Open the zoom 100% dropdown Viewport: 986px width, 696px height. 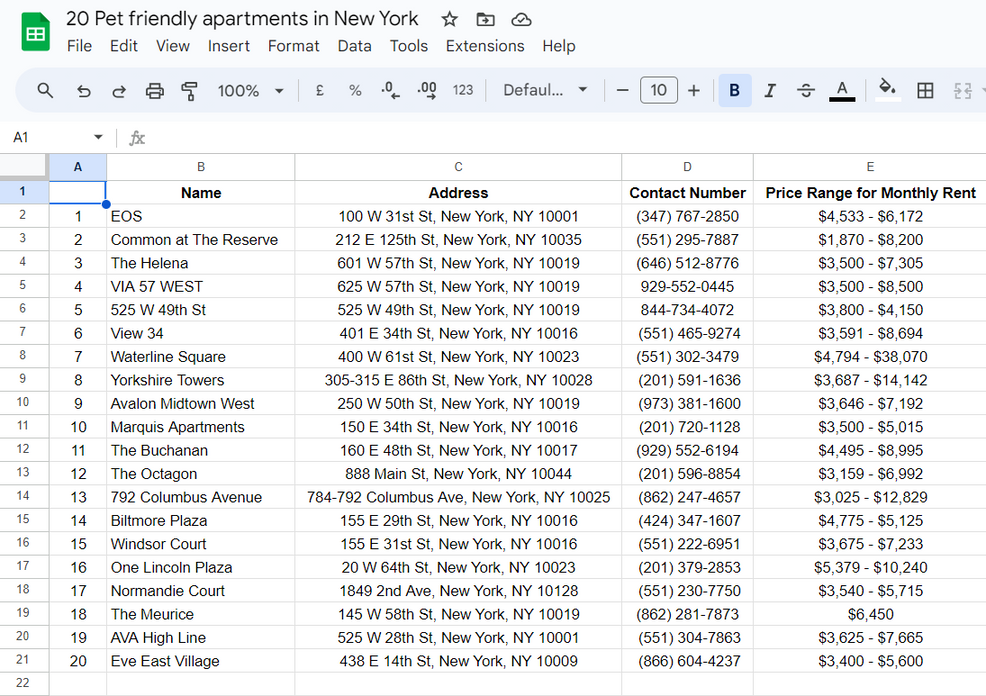(250, 91)
